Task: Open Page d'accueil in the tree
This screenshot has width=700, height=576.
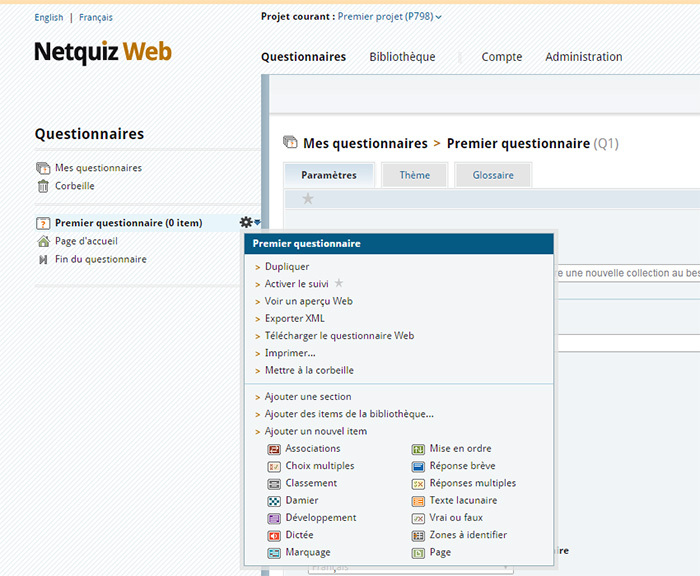Action: tap(86, 241)
